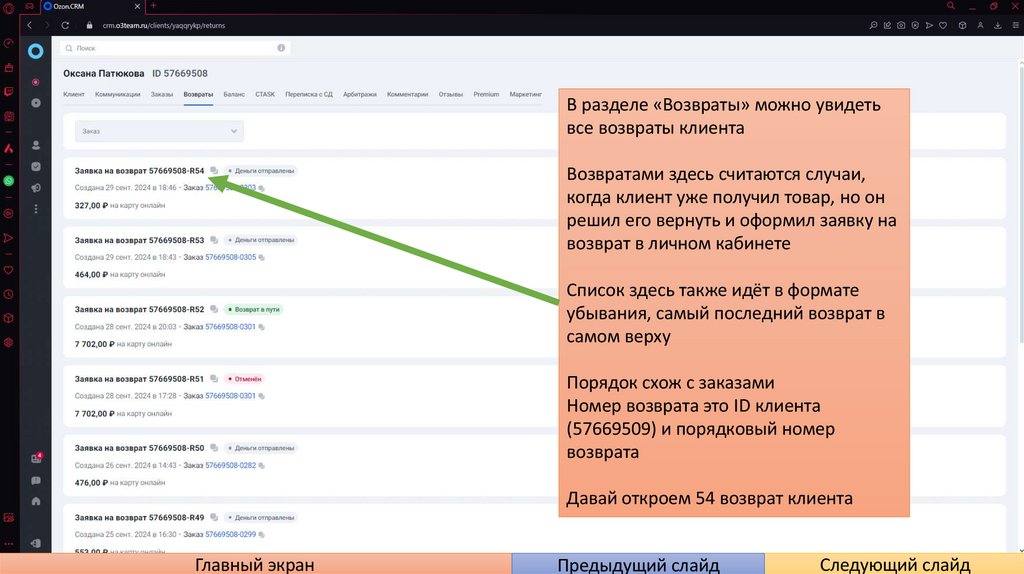Open order link 57669508-0301 under return R51
This screenshot has width=1024, height=574.
pos(231,396)
